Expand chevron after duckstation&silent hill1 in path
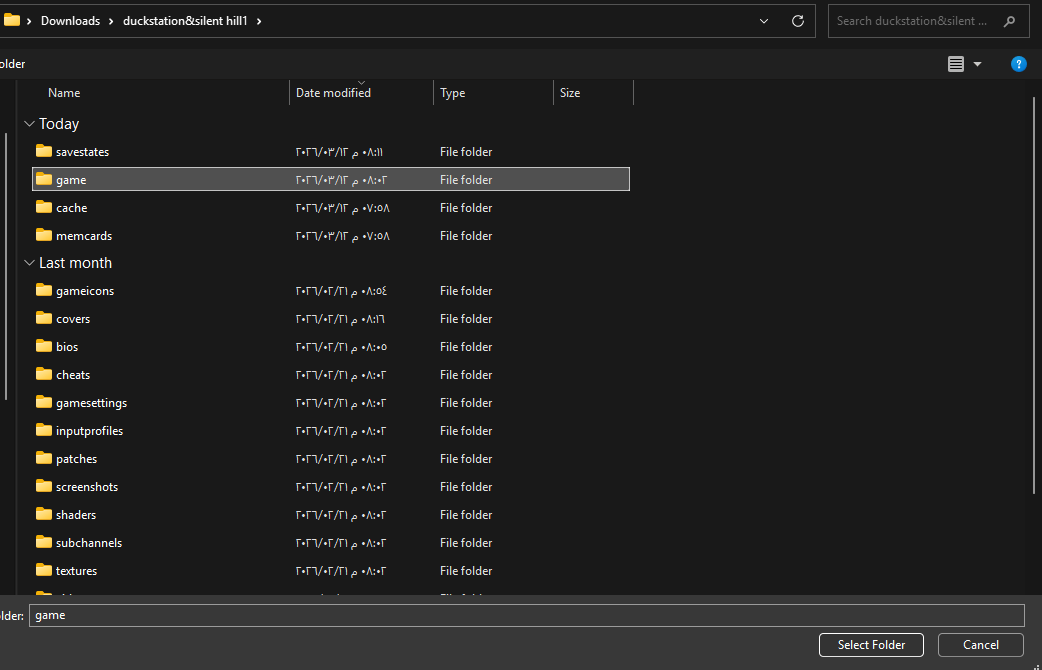 click(259, 21)
